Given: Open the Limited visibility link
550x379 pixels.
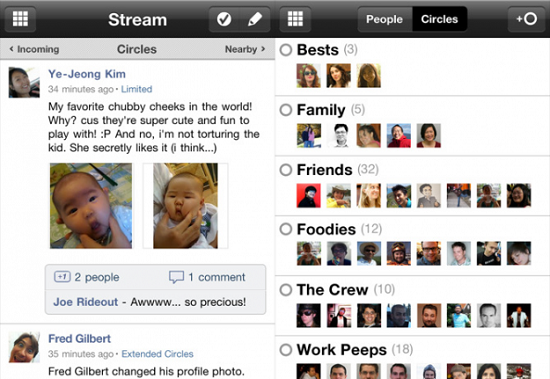Looking at the screenshot, I should 136,89.
